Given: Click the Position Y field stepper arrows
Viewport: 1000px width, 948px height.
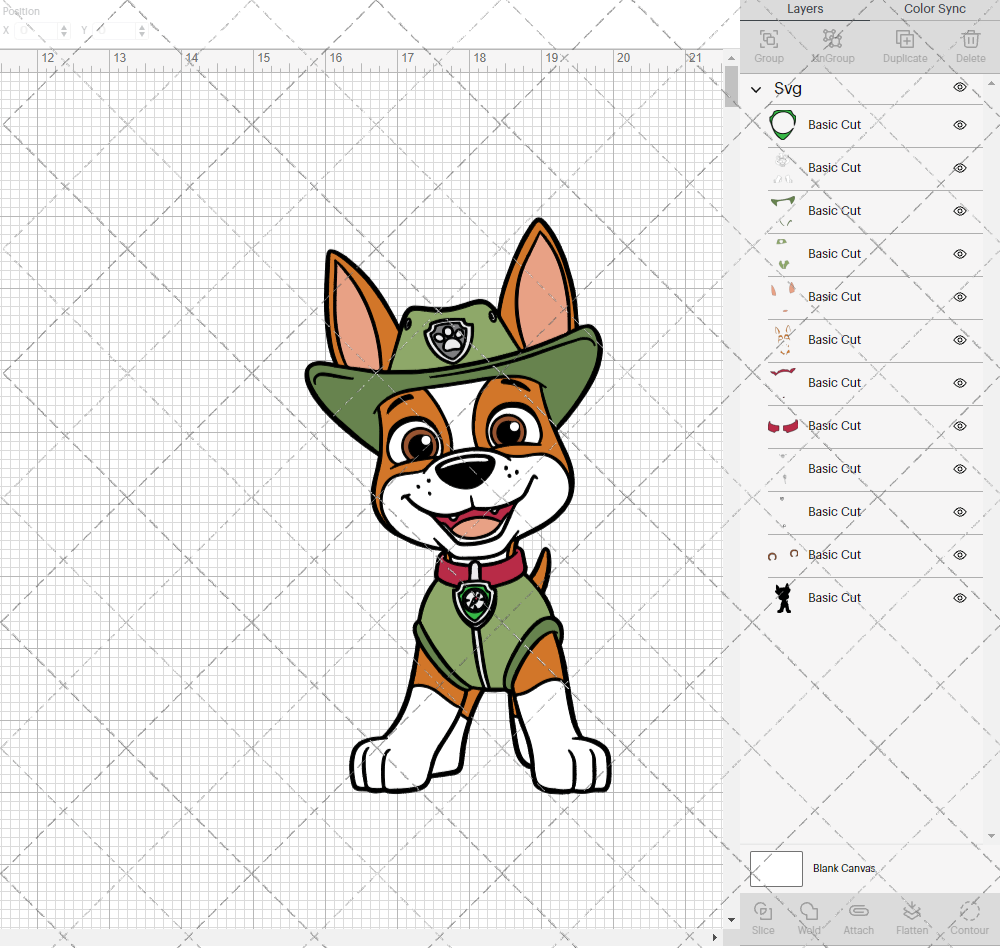Looking at the screenshot, I should (x=142, y=30).
